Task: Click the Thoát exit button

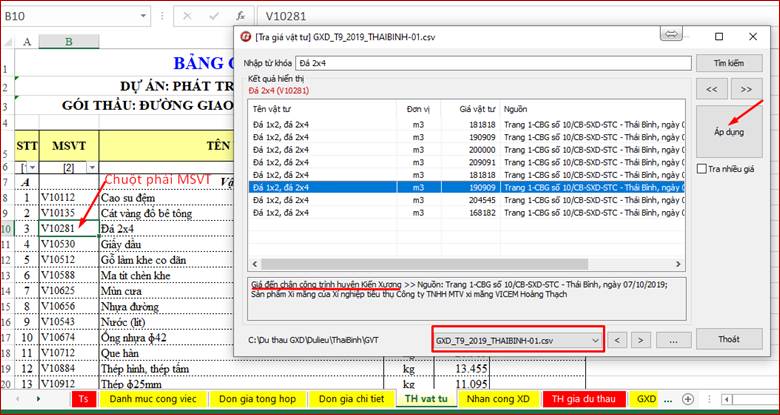Action: pyautogui.click(x=731, y=340)
